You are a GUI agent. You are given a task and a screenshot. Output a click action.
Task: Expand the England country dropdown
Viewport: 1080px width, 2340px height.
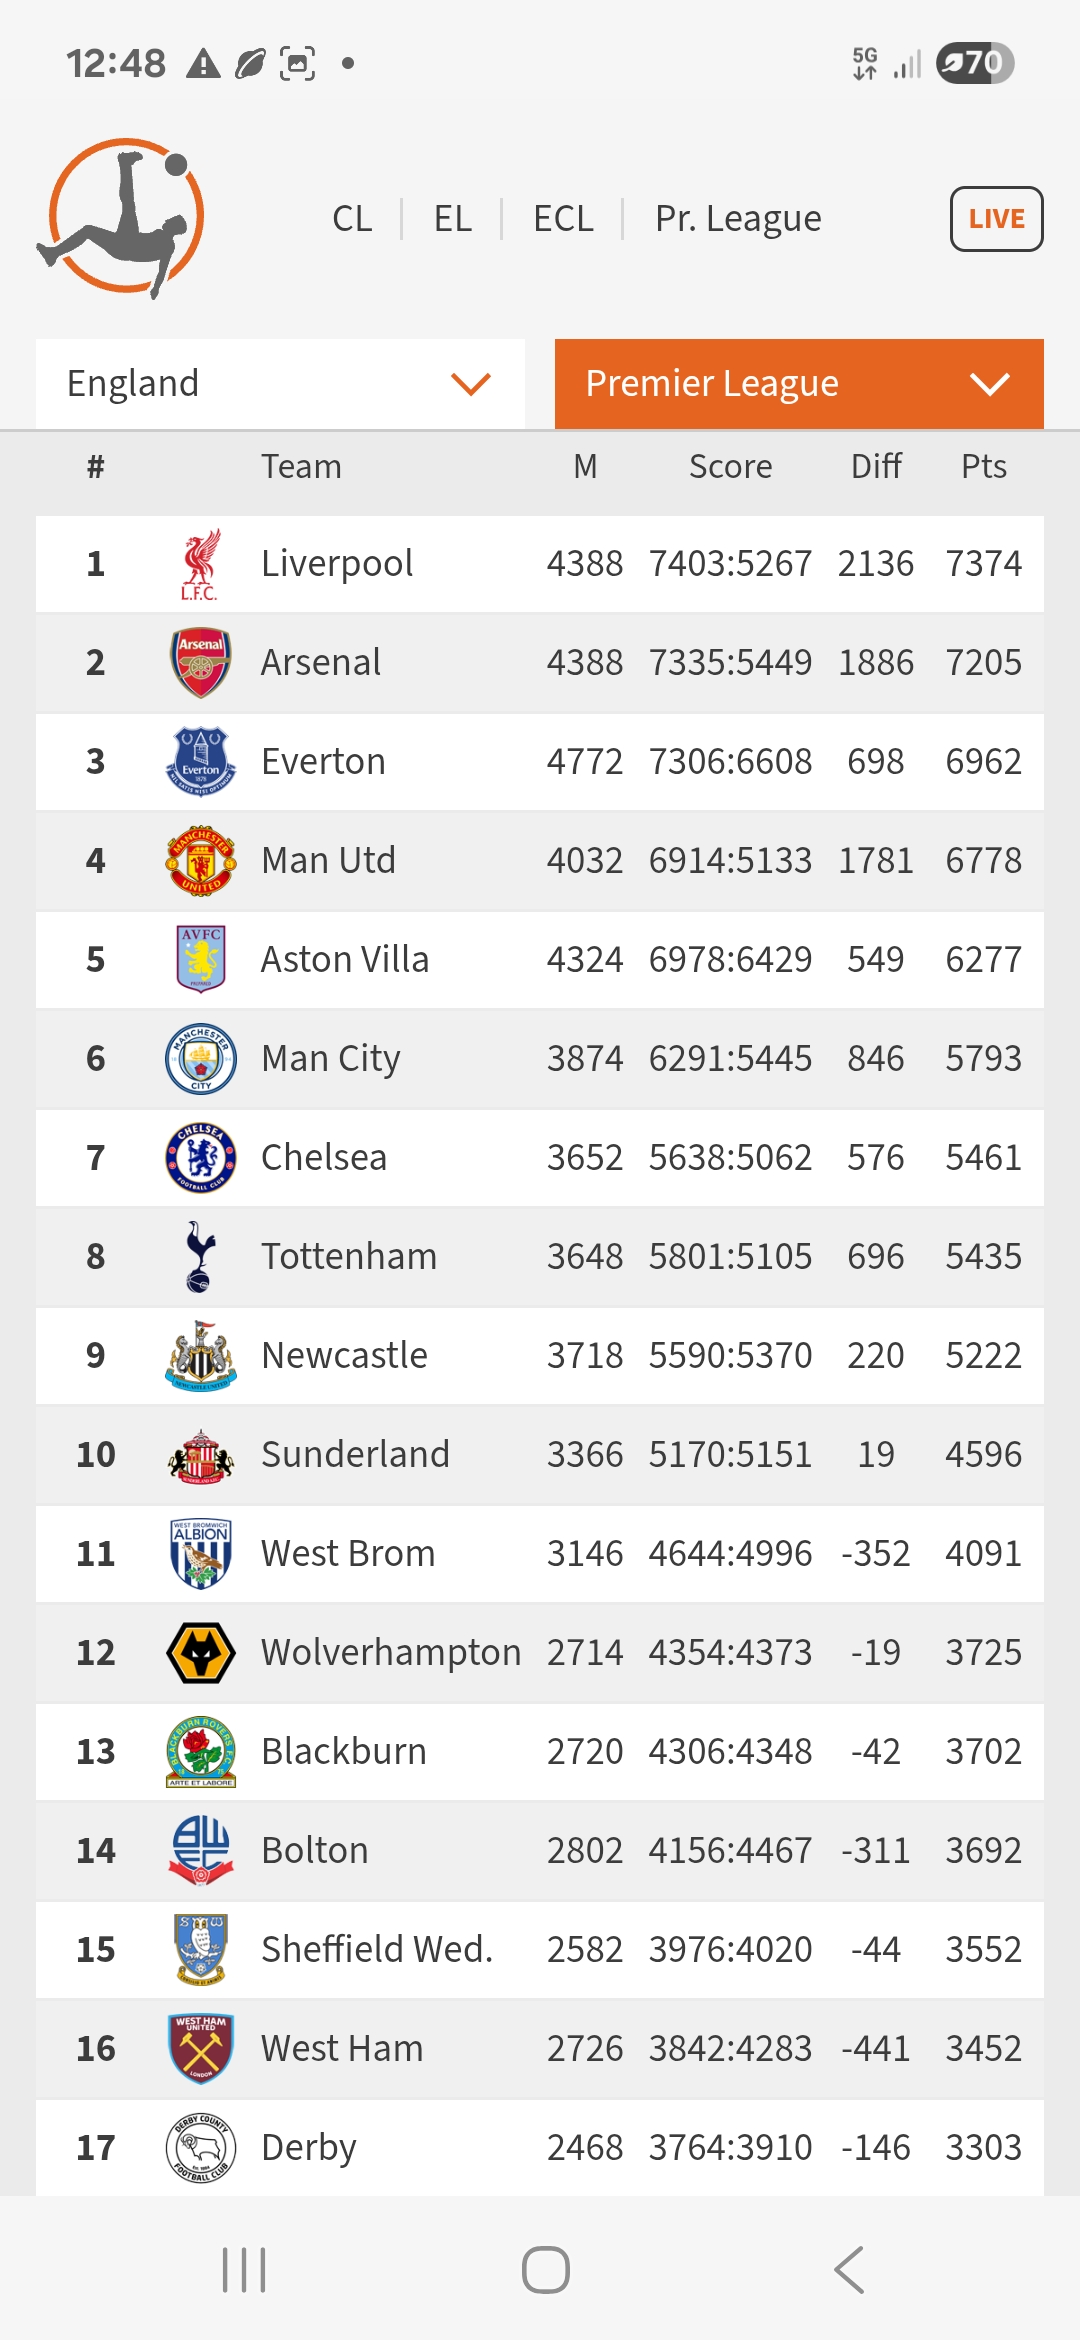[x=280, y=384]
